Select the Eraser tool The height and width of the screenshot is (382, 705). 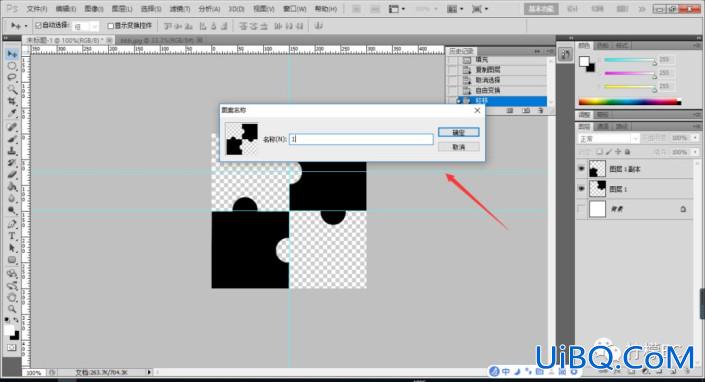coord(12,175)
